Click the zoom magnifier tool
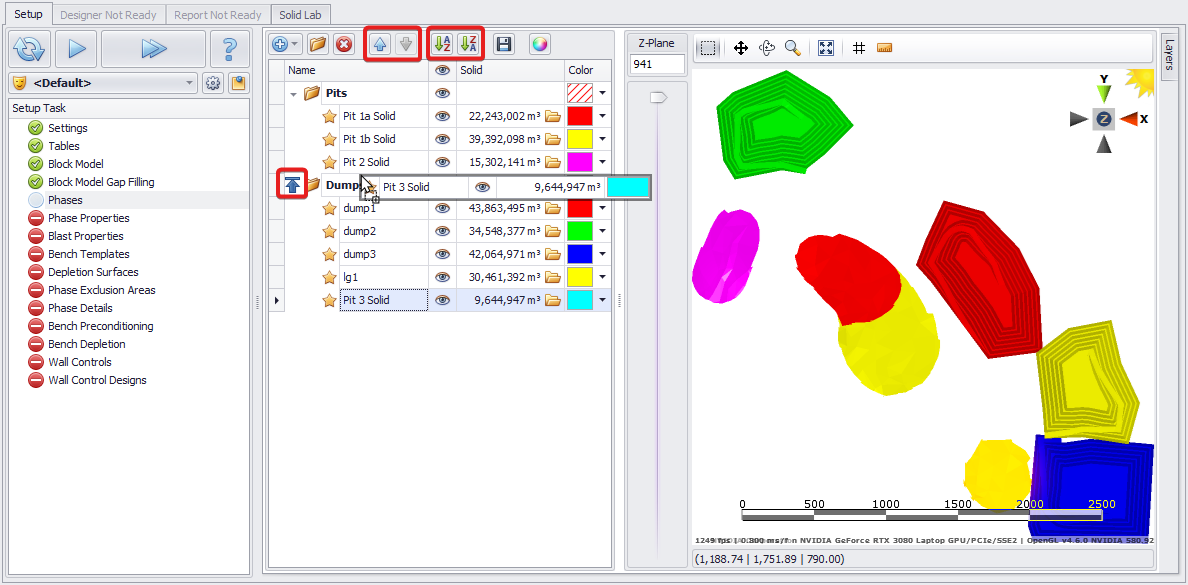Image resolution: width=1188 pixels, height=585 pixels. 792,48
